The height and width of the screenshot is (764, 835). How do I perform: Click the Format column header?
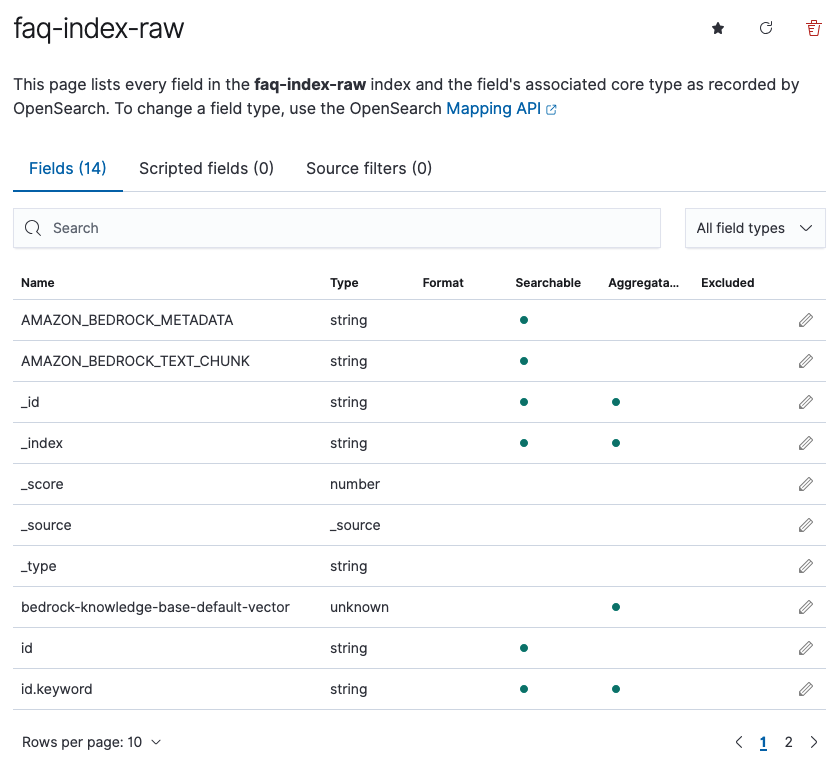pyautogui.click(x=443, y=283)
